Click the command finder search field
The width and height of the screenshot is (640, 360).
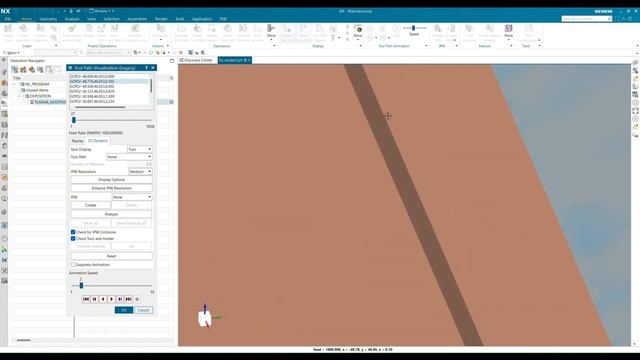point(587,19)
